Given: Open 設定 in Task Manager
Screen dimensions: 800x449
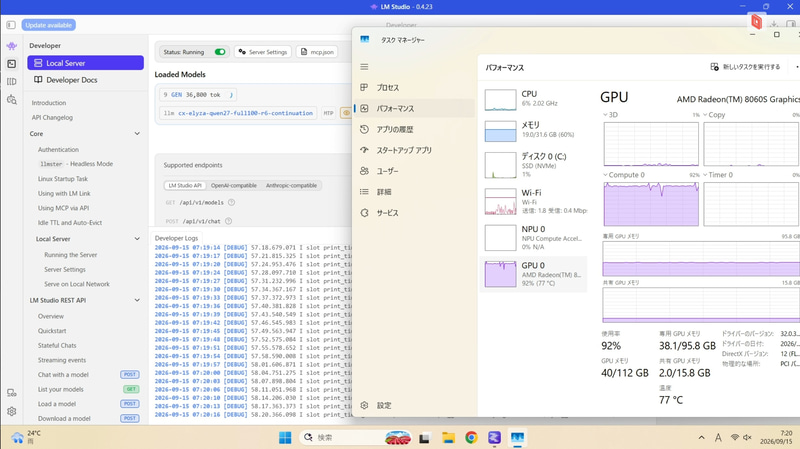Looking at the screenshot, I should pos(414,405).
